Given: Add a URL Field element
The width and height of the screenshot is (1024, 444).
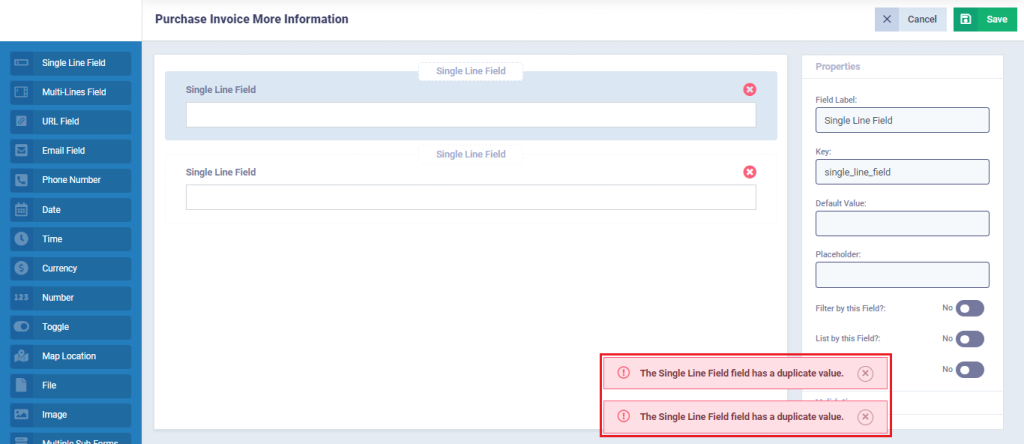Looking at the screenshot, I should (x=71, y=121).
